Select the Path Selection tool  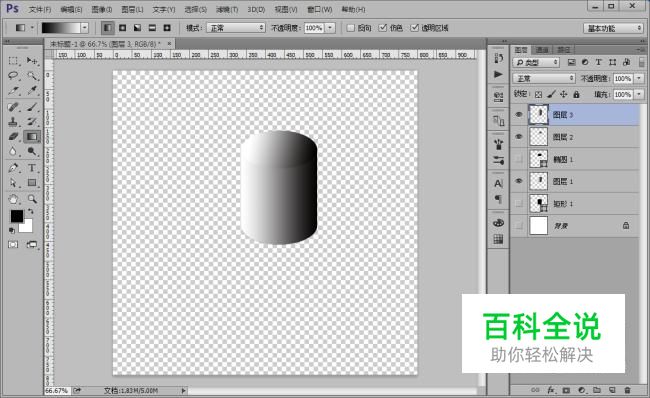pos(13,182)
